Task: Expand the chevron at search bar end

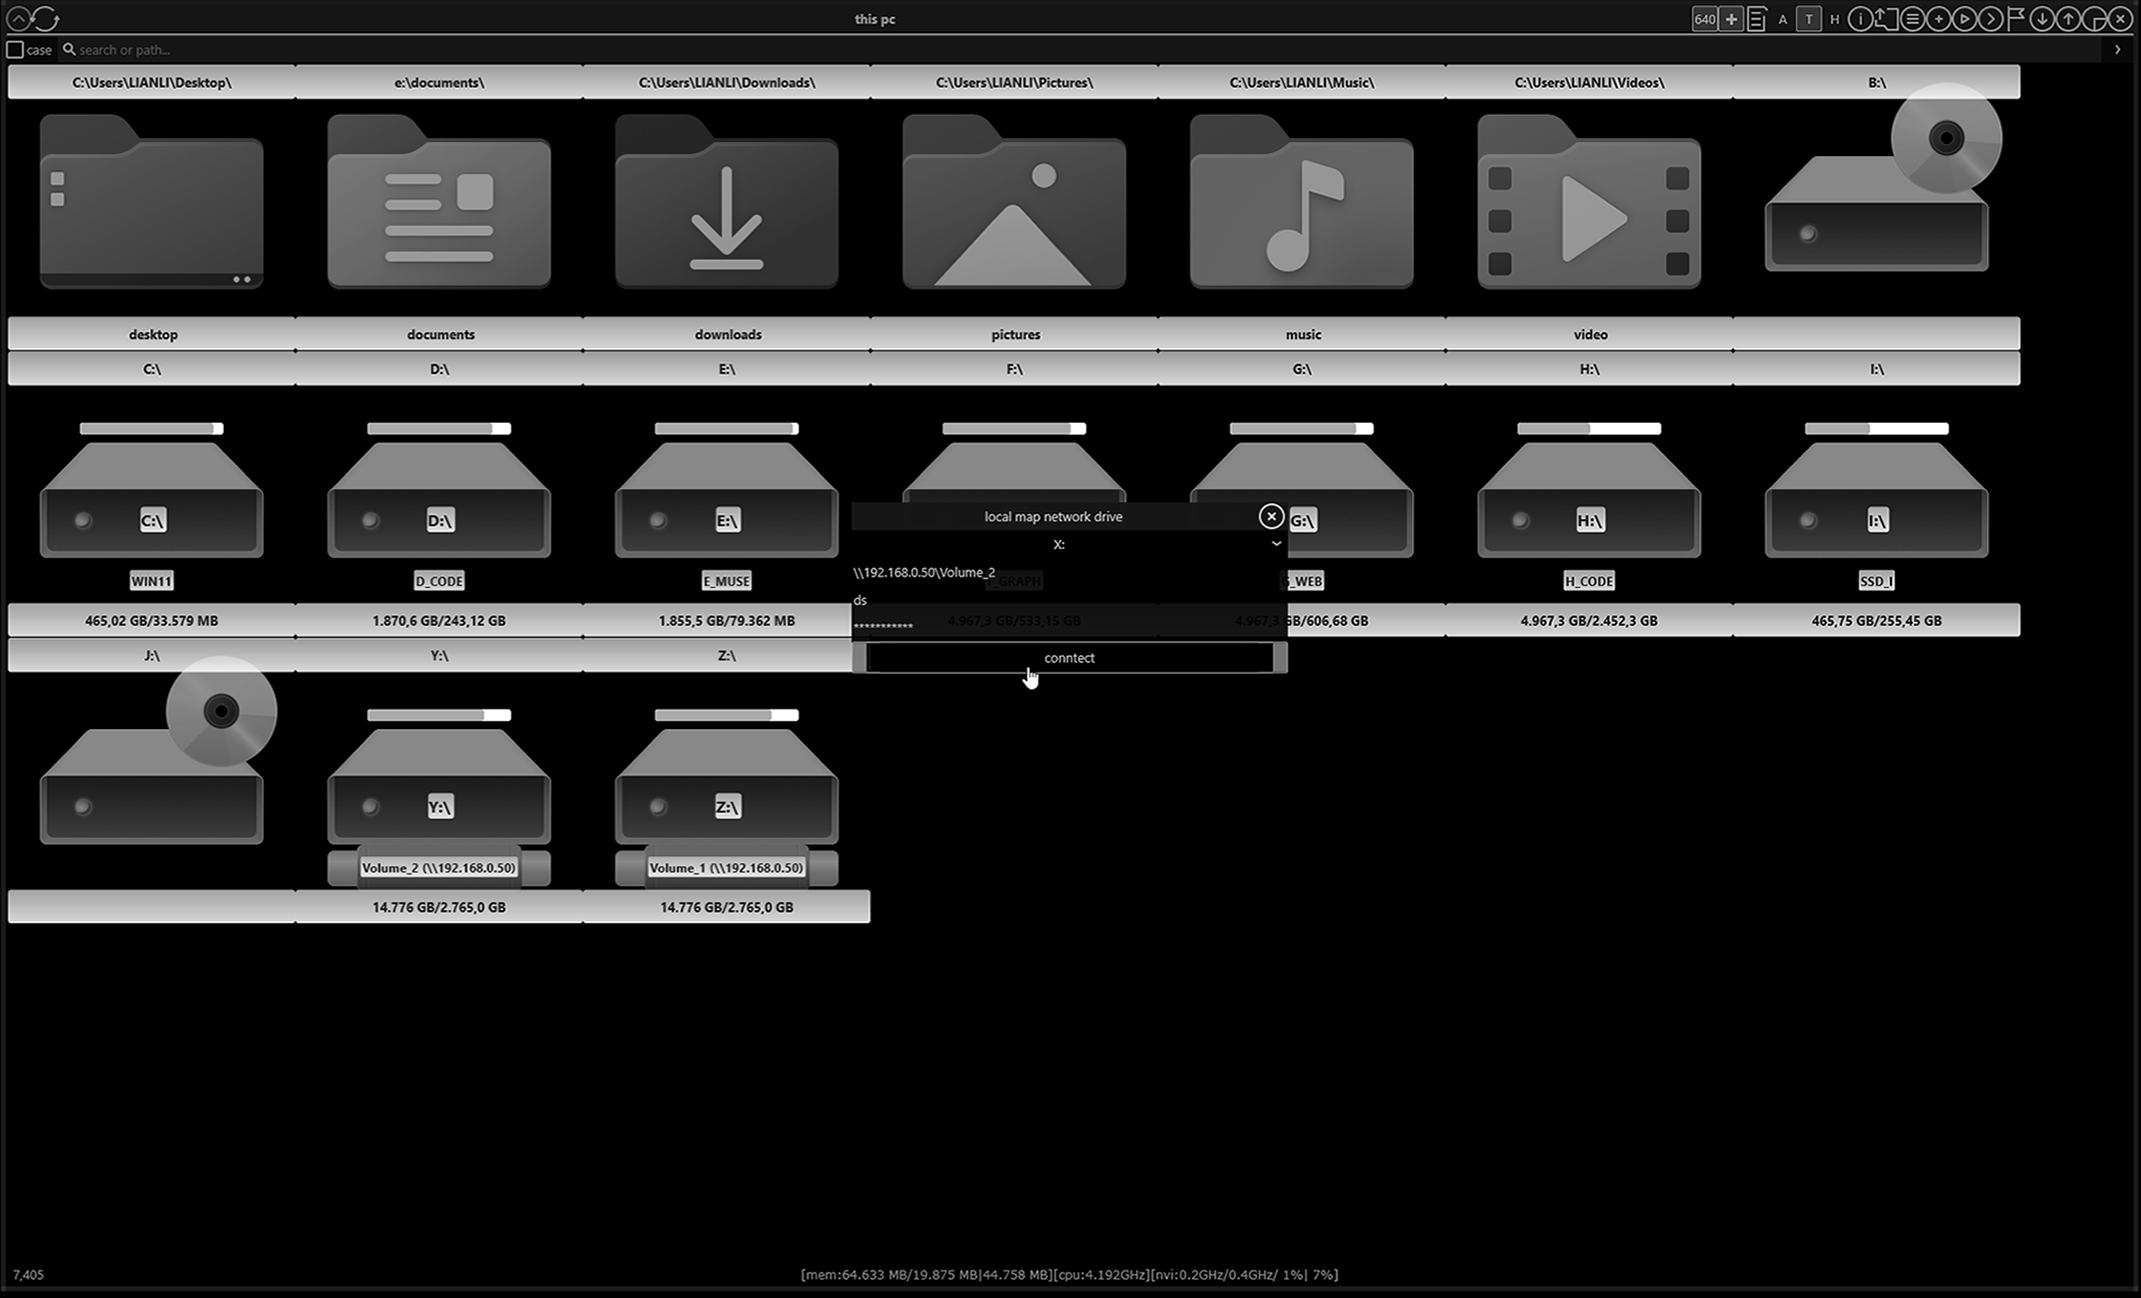Action: (x=2117, y=49)
